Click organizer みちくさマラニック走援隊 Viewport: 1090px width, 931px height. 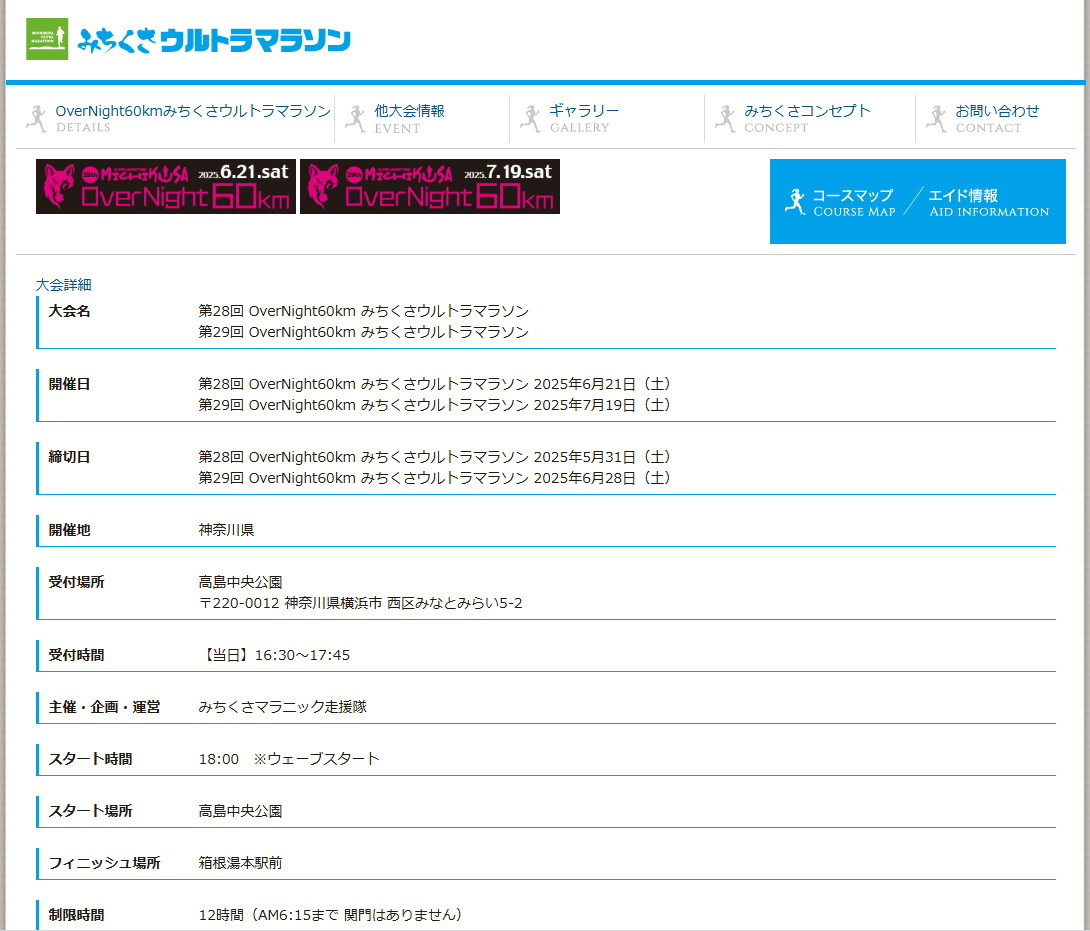pos(282,707)
